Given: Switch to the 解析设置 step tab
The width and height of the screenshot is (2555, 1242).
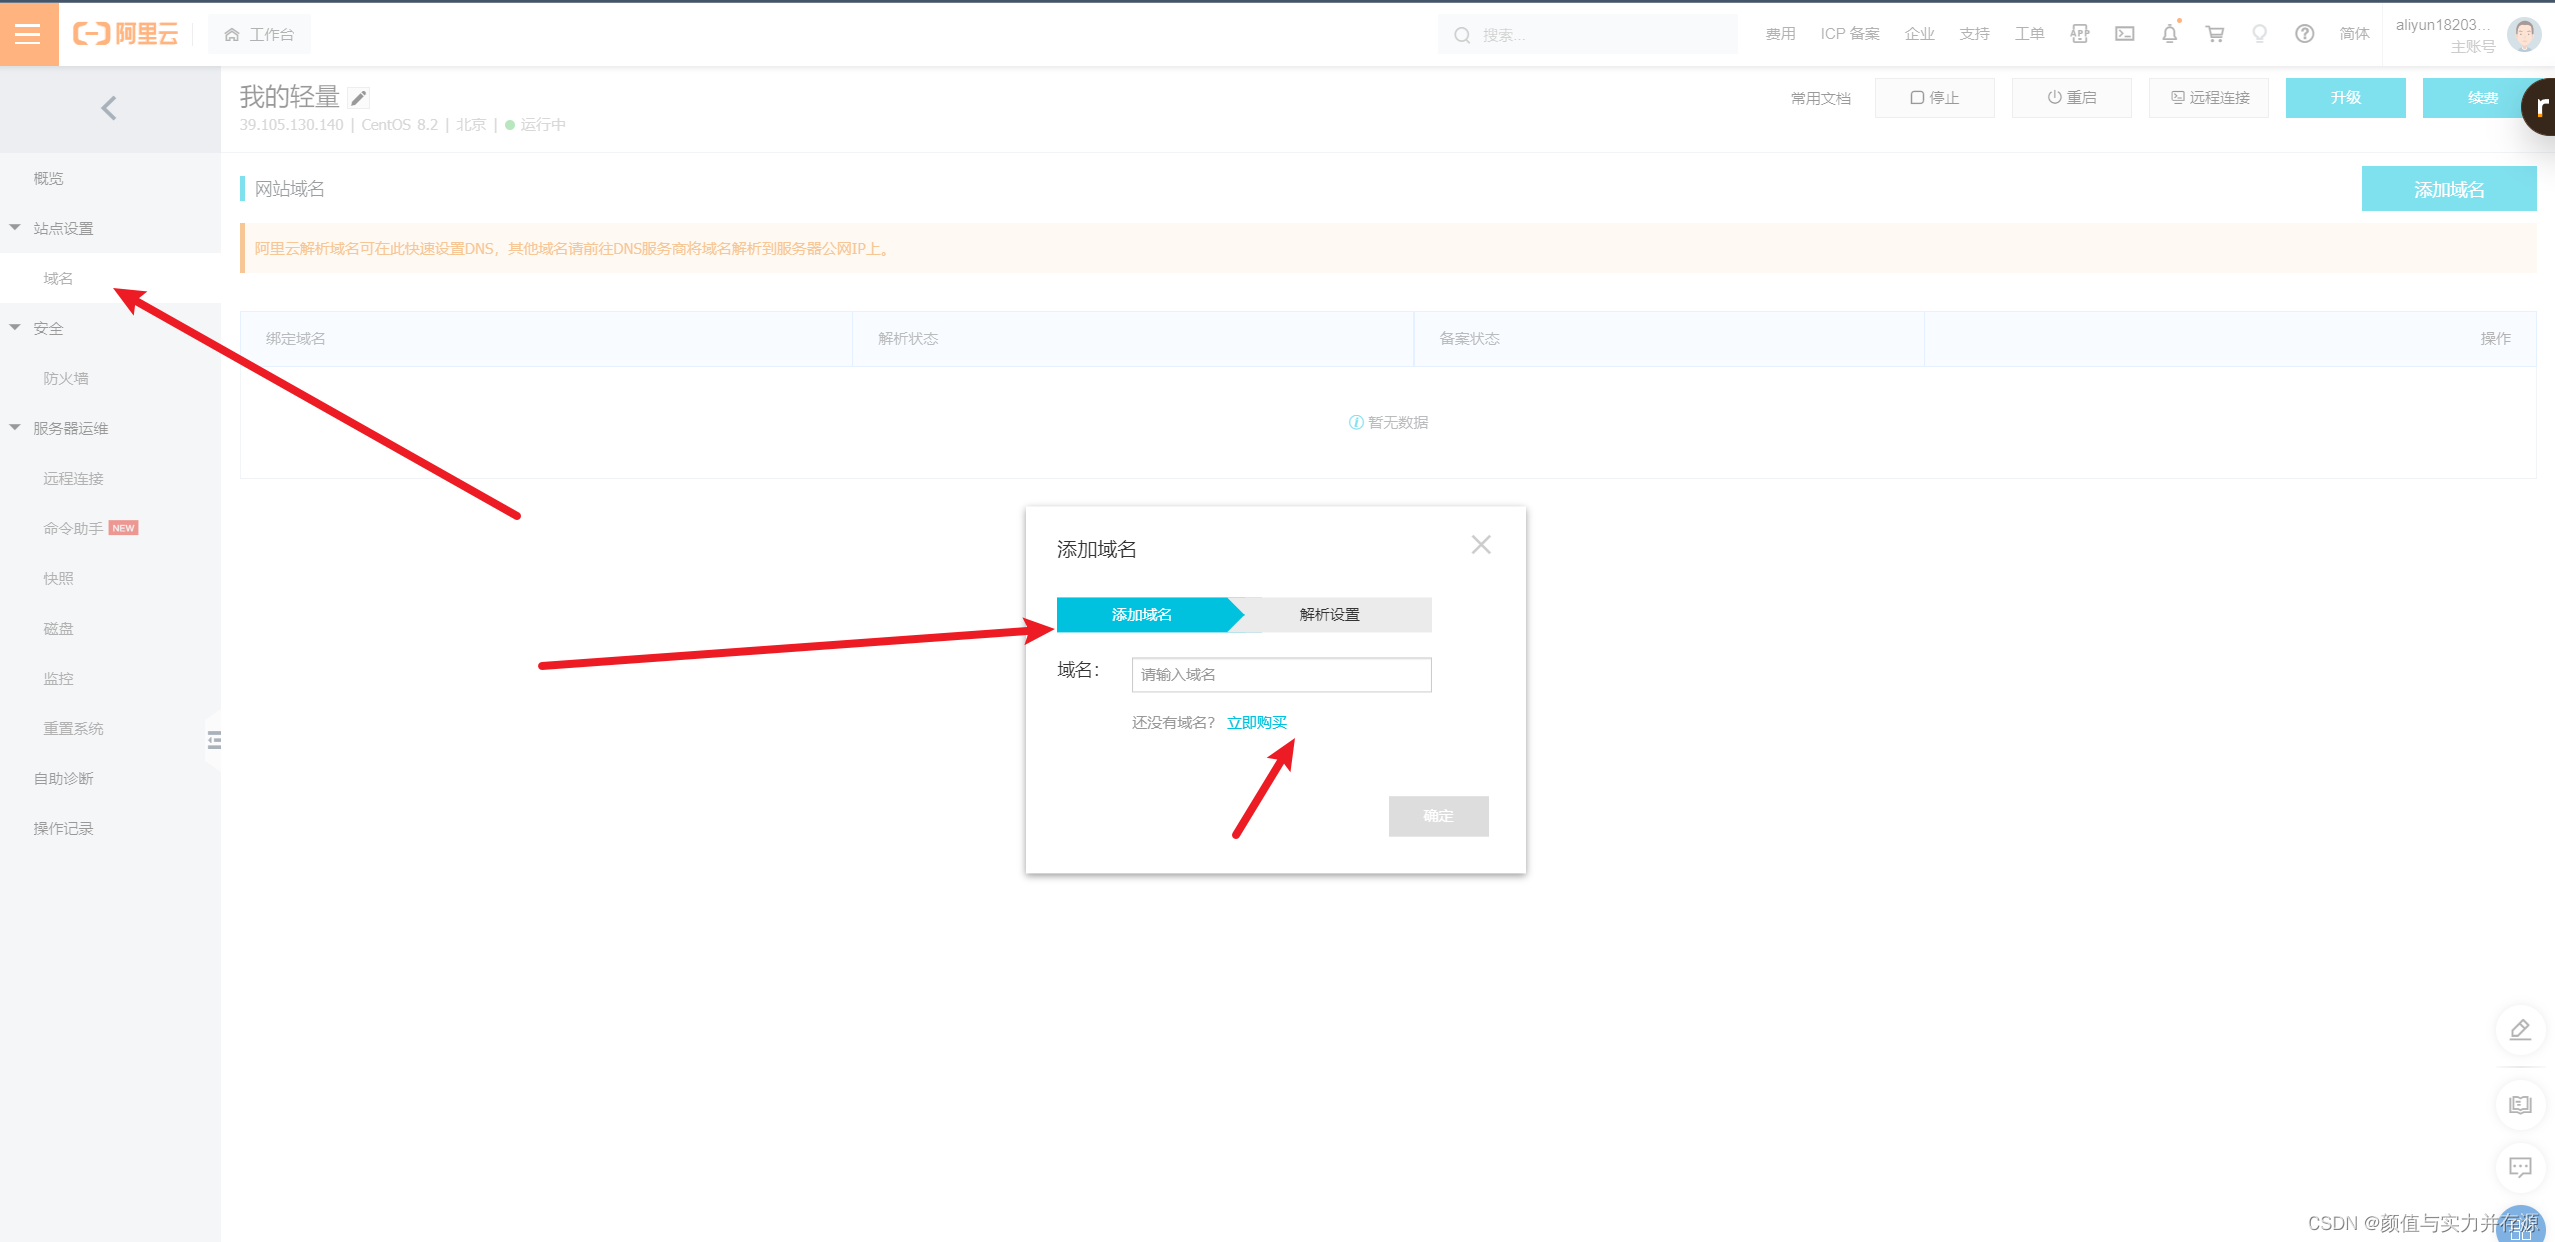Looking at the screenshot, I should [x=1329, y=615].
